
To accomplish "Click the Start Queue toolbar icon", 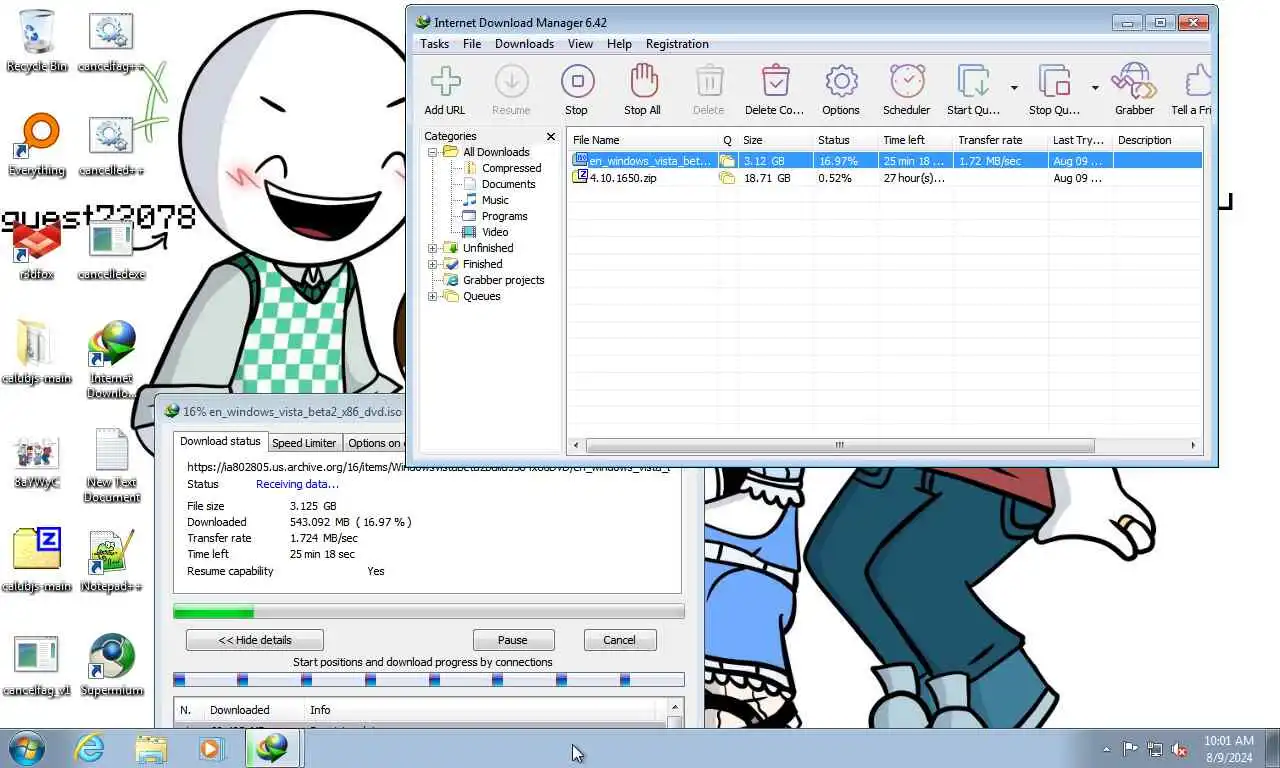I will (973, 82).
